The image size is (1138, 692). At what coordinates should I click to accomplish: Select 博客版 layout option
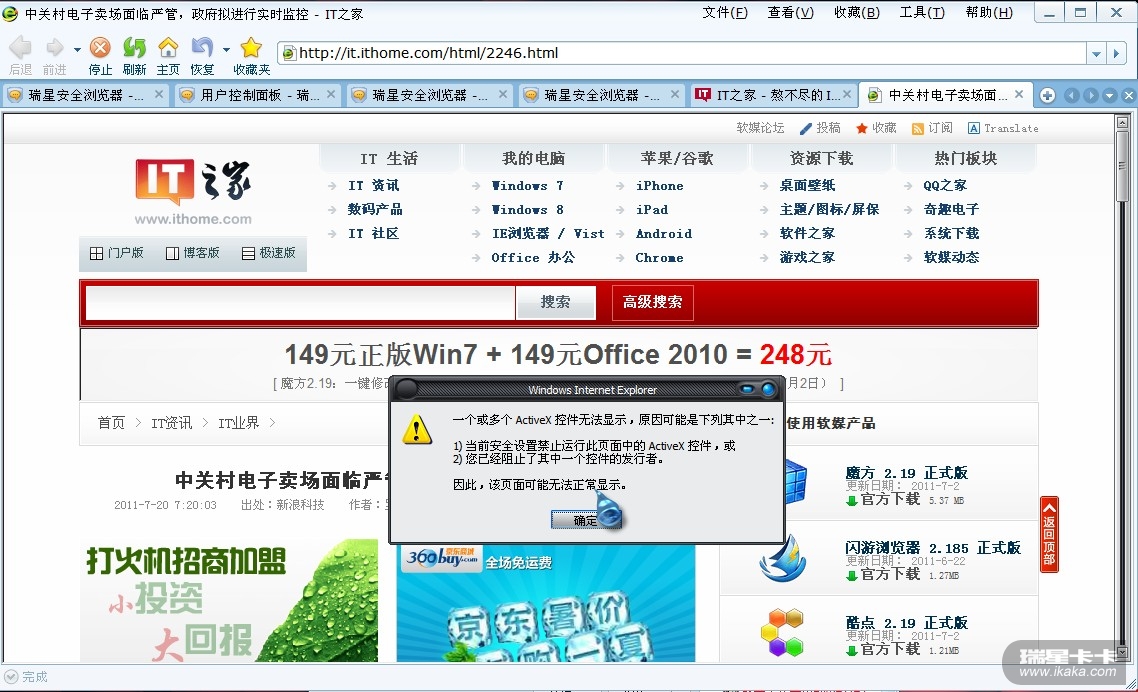coord(192,253)
